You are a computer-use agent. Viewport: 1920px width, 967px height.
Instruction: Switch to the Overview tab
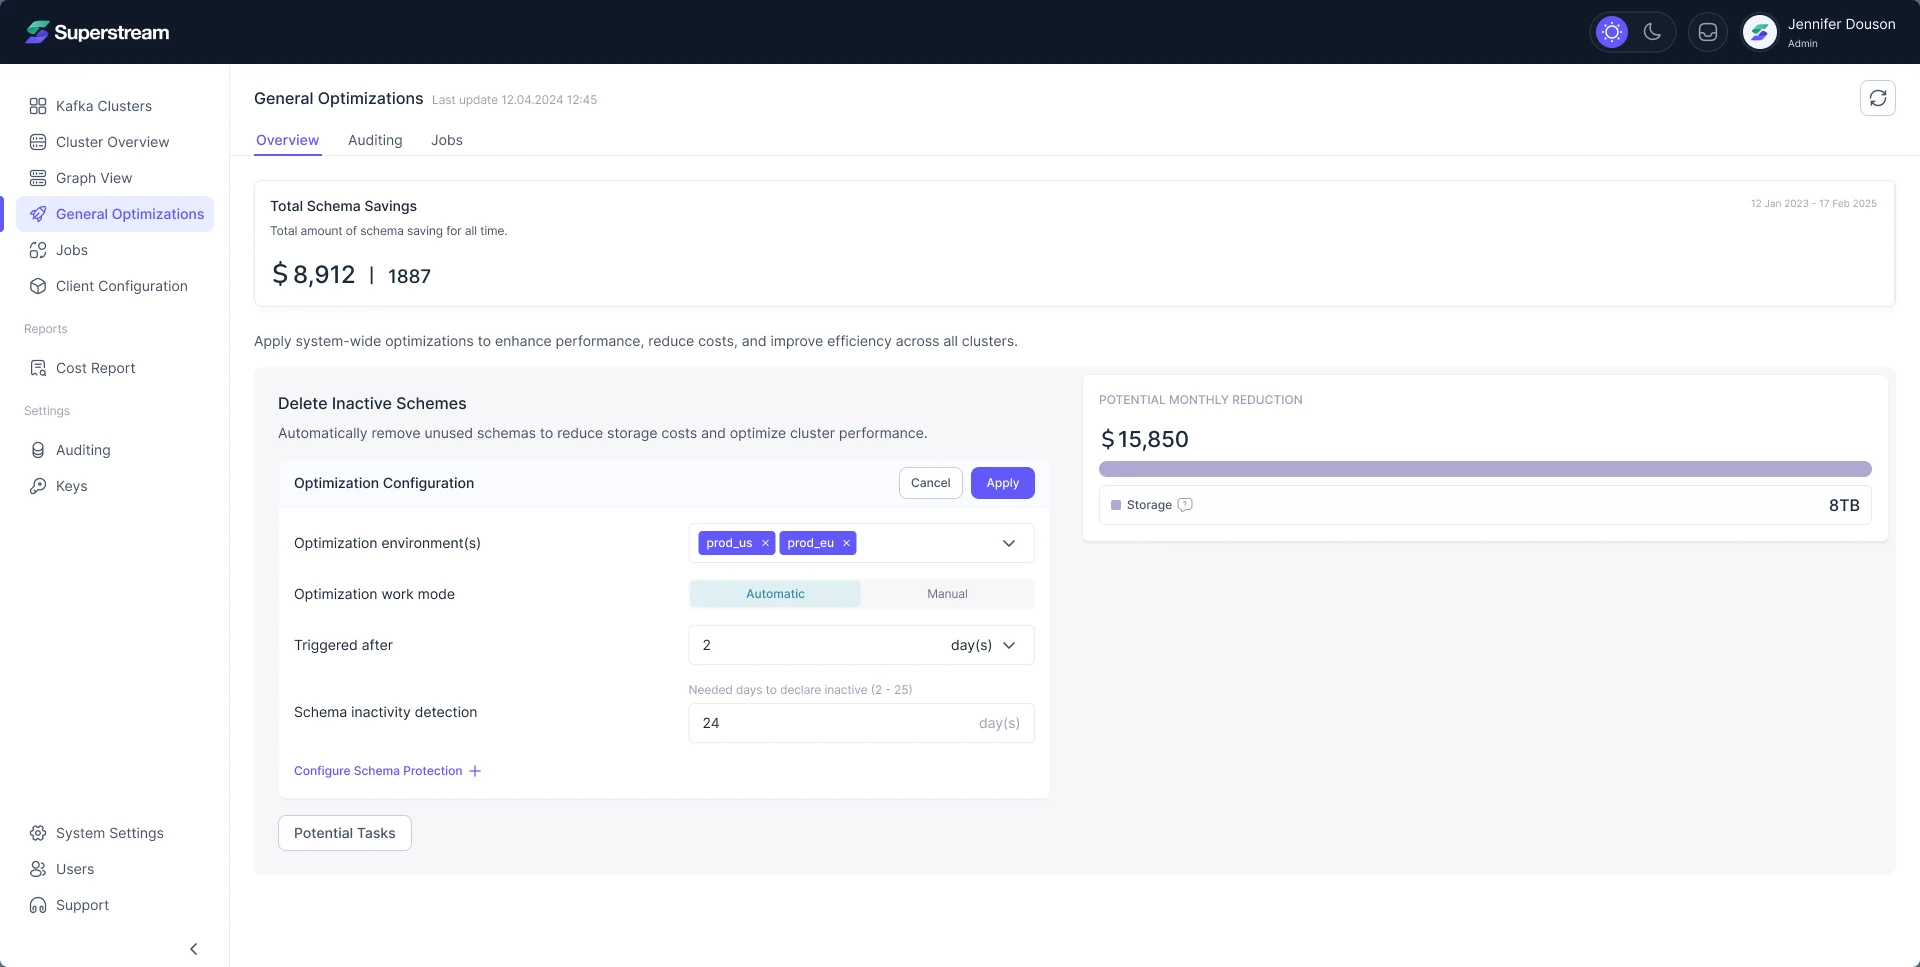coord(288,140)
